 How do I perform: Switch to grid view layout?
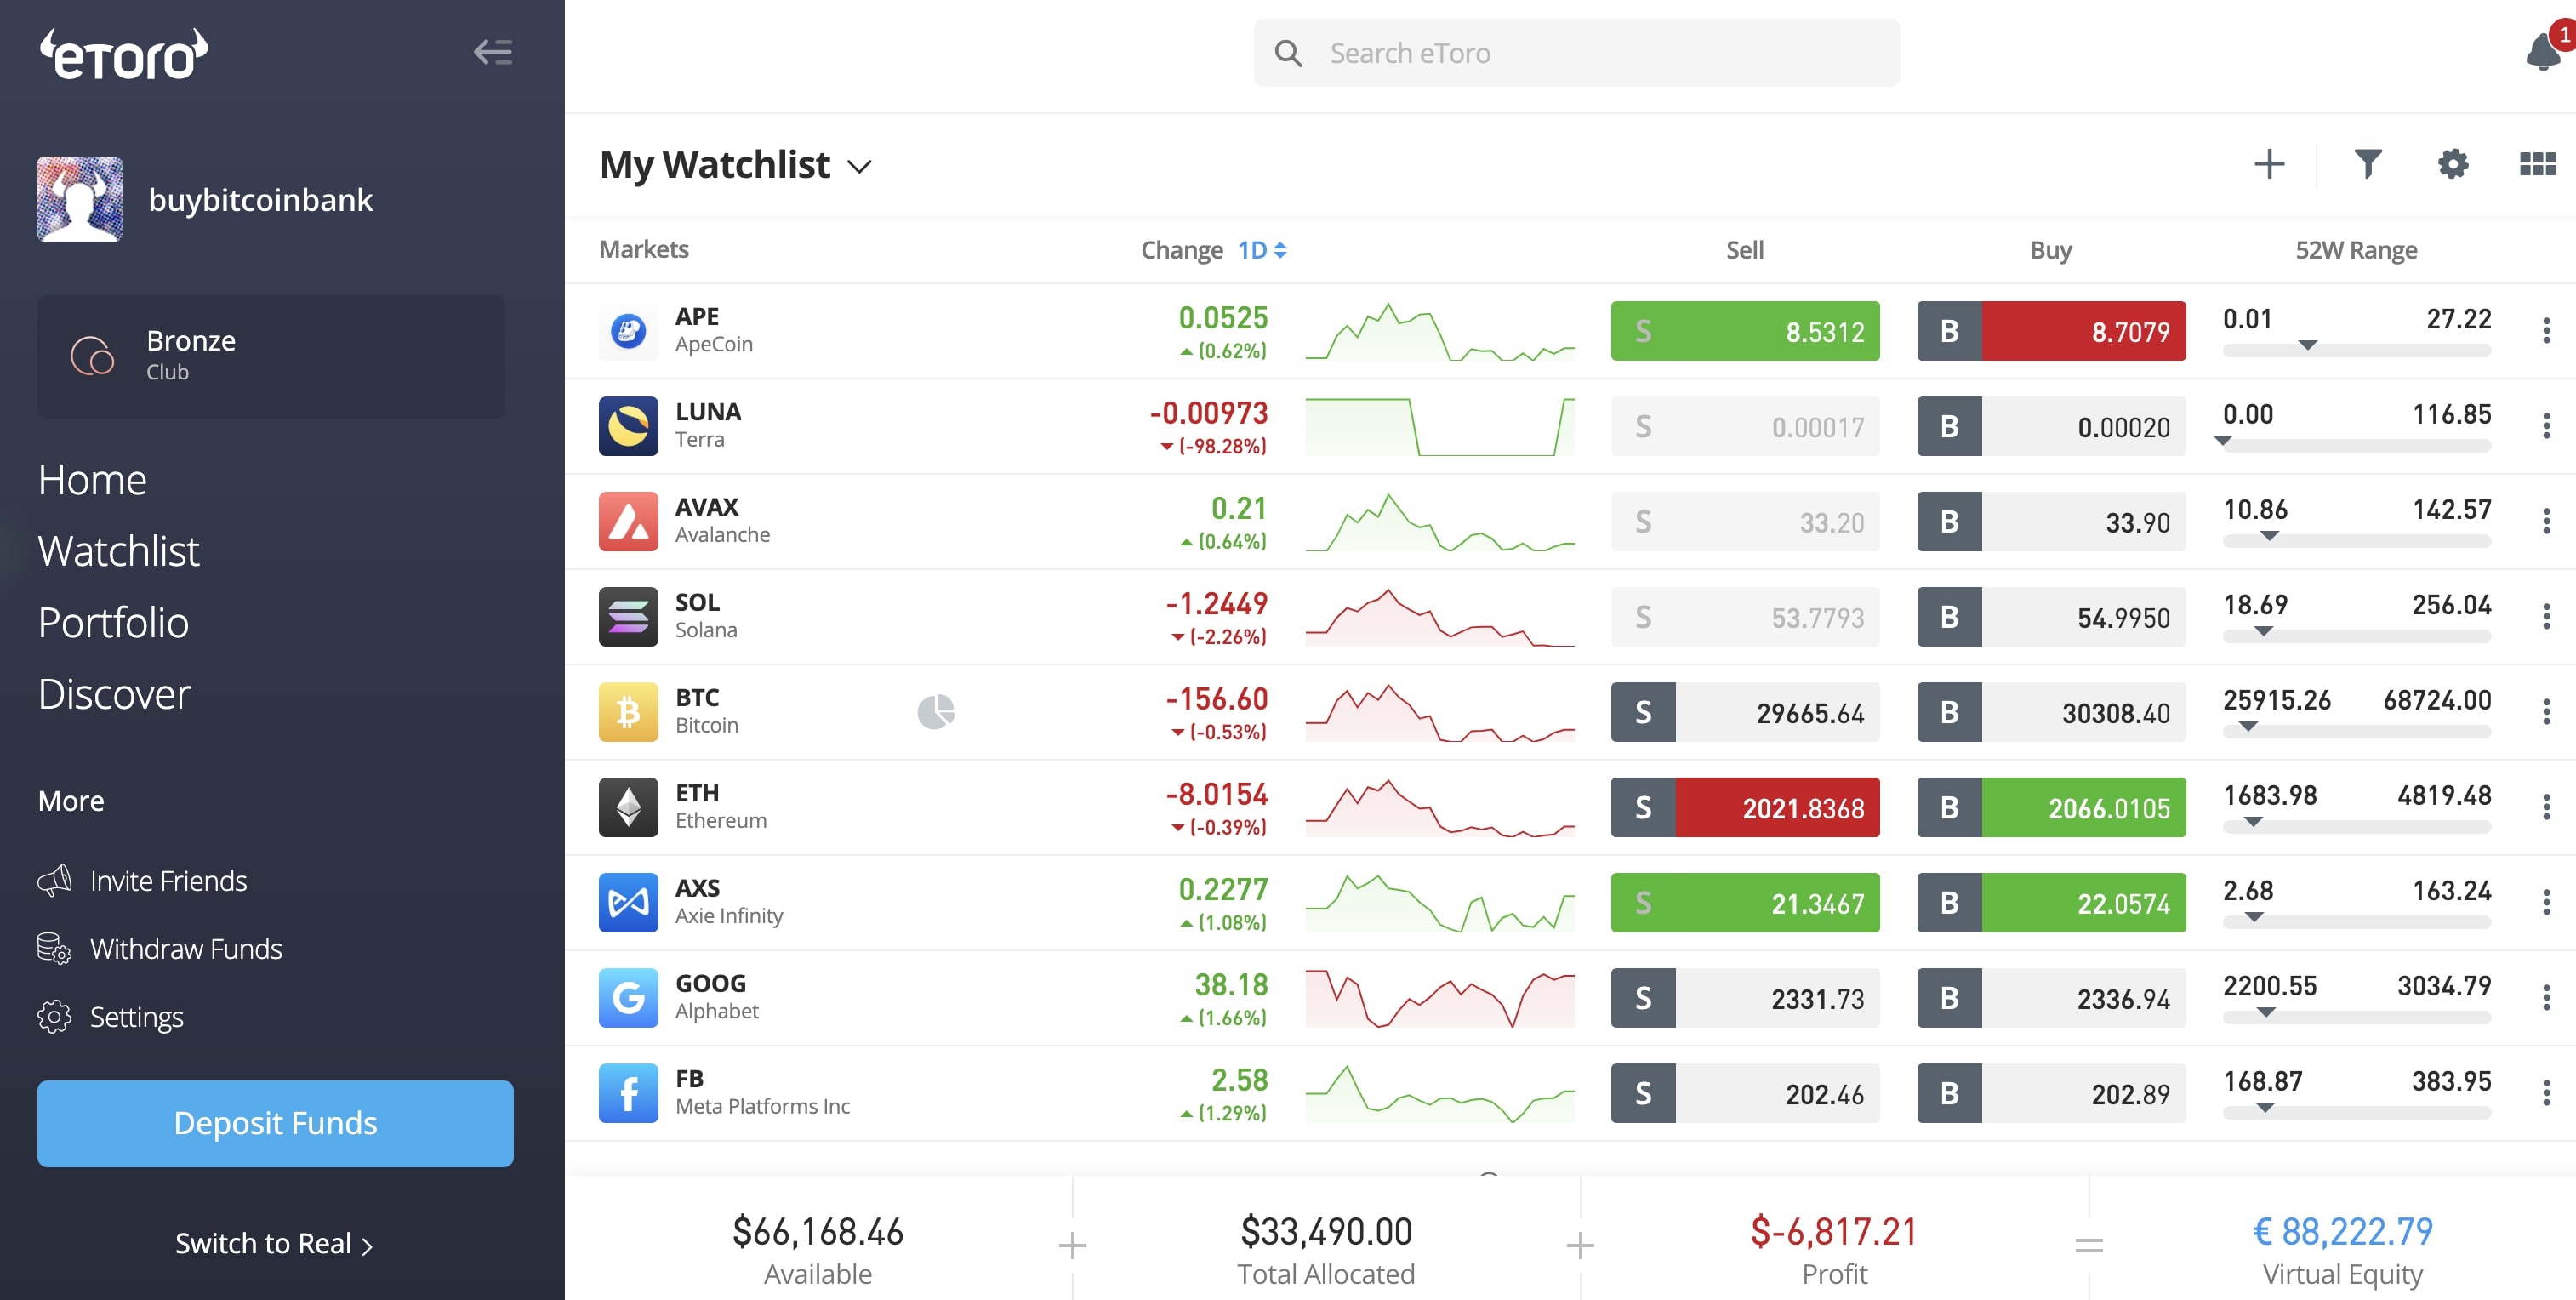(2537, 164)
